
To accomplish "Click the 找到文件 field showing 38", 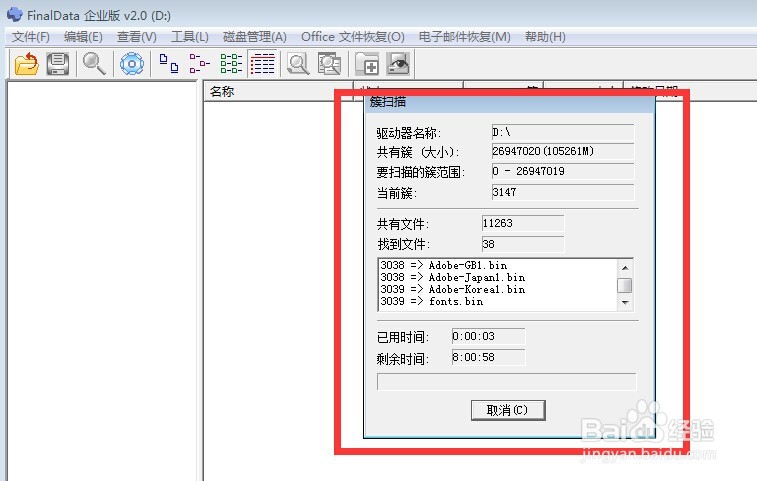I will pyautogui.click(x=523, y=244).
